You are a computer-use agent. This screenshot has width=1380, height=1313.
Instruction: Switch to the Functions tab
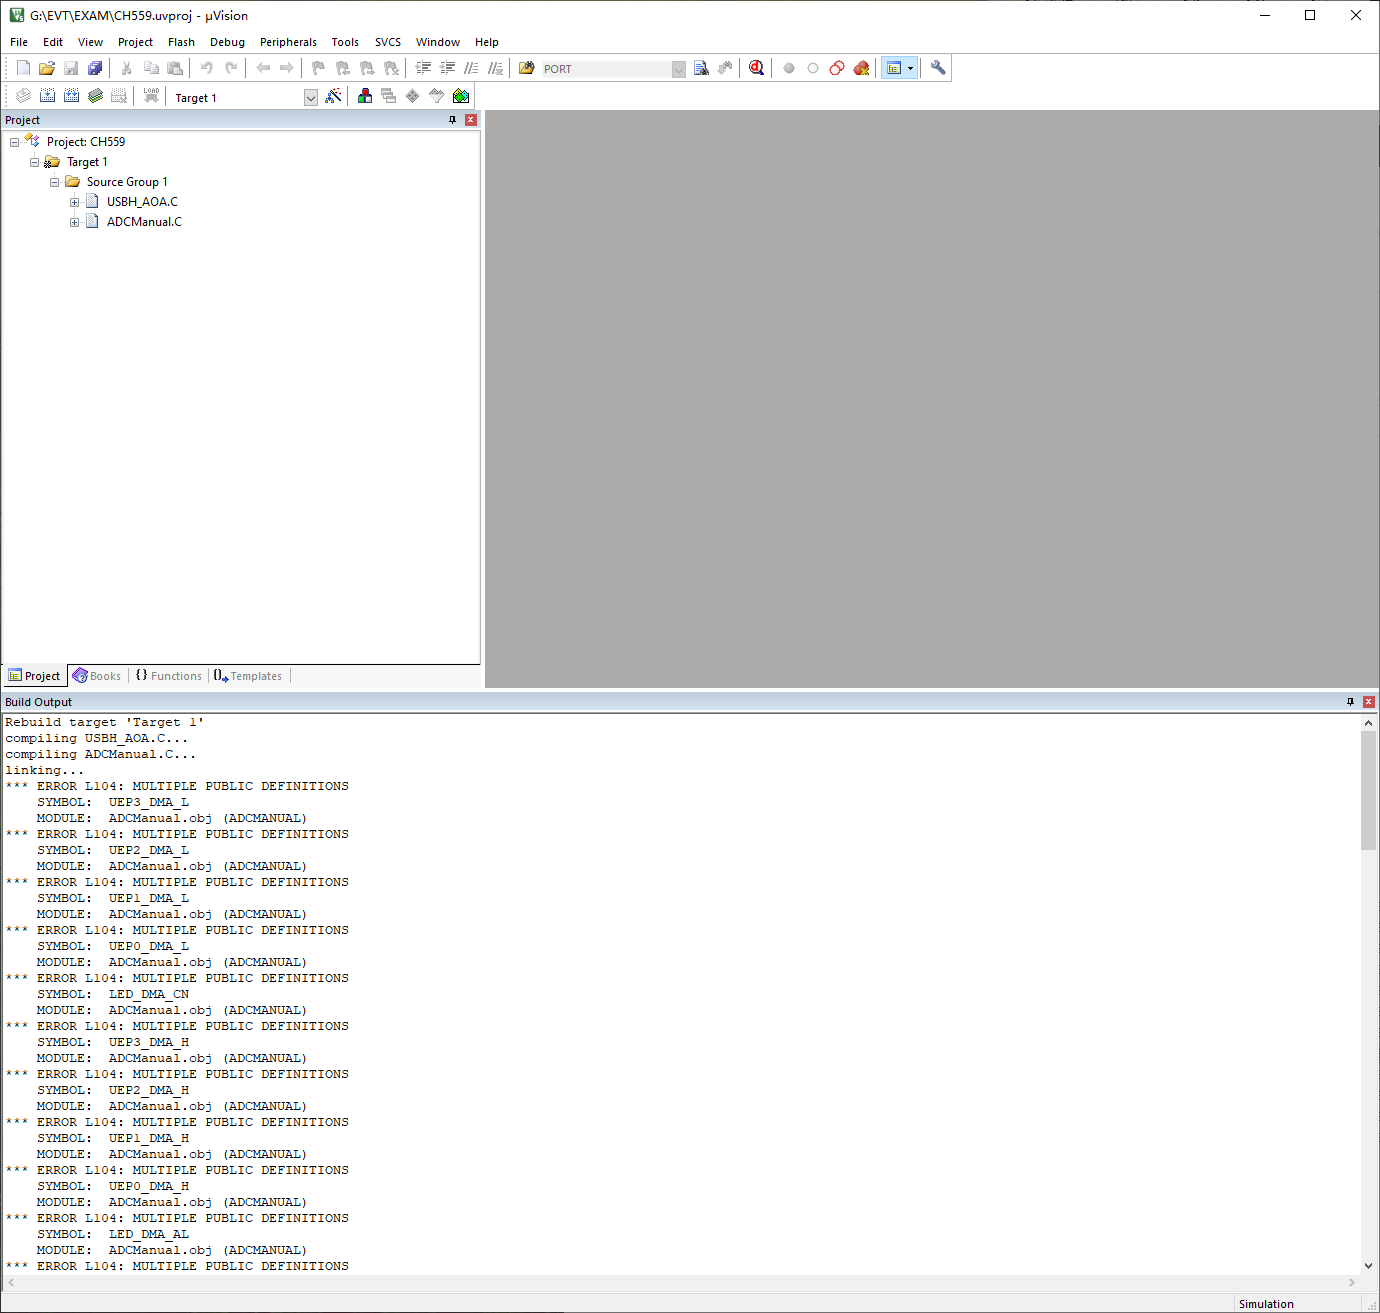[169, 676]
